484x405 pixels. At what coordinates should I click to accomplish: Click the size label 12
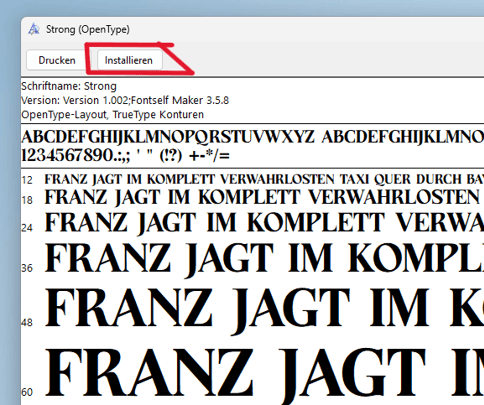(x=27, y=180)
